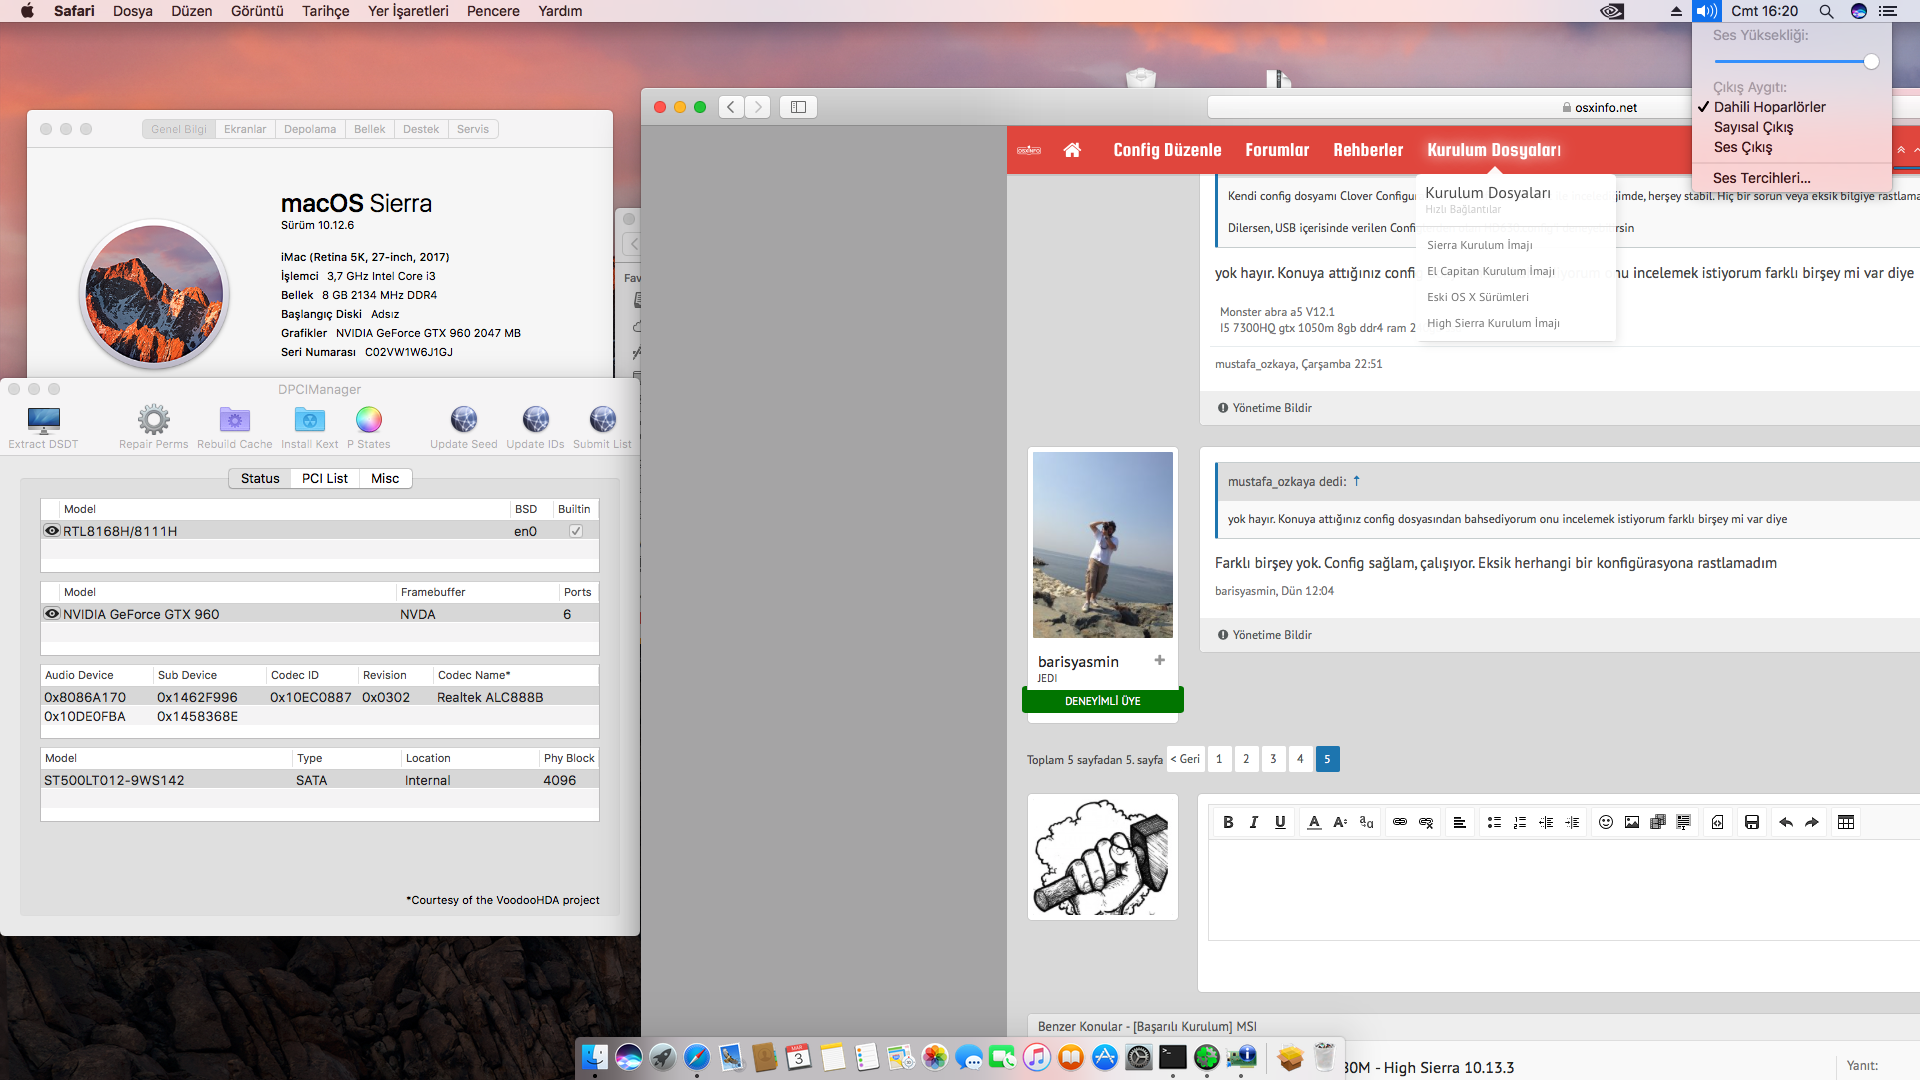This screenshot has width=1920, height=1080.
Task: Open the forum home page icon
Action: click(1072, 150)
